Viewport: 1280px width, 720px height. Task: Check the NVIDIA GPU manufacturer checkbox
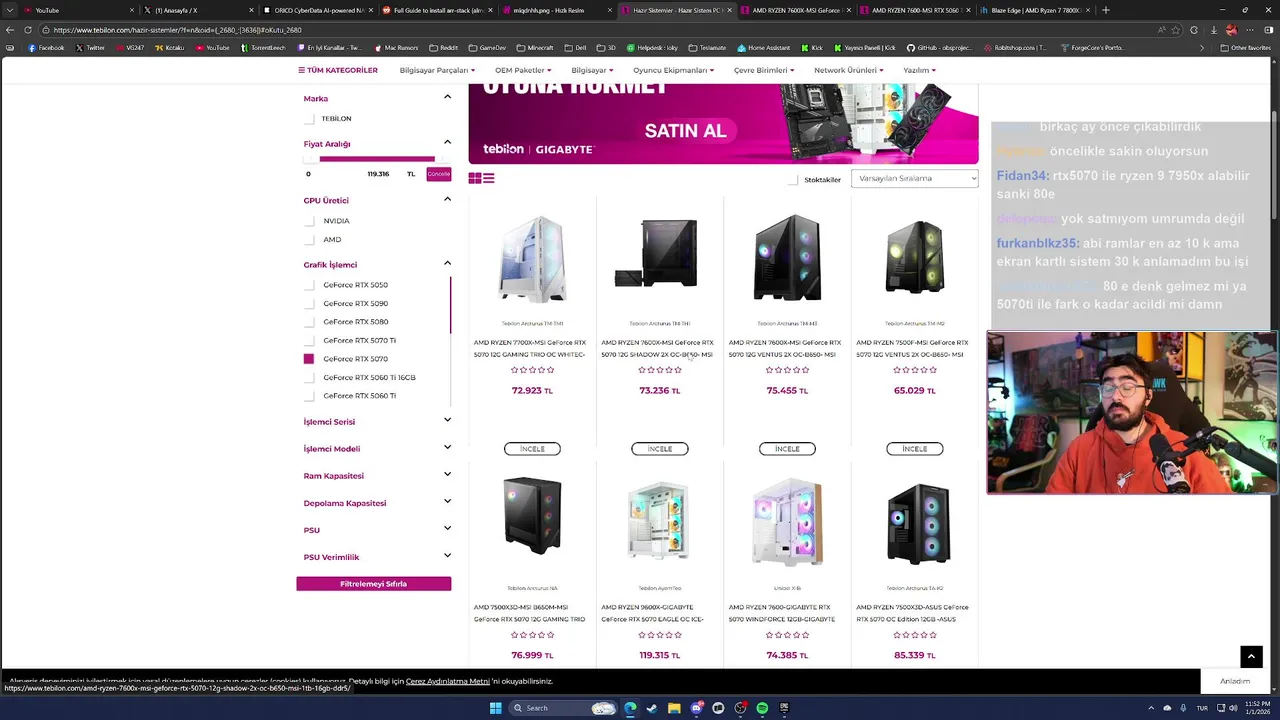click(309, 221)
